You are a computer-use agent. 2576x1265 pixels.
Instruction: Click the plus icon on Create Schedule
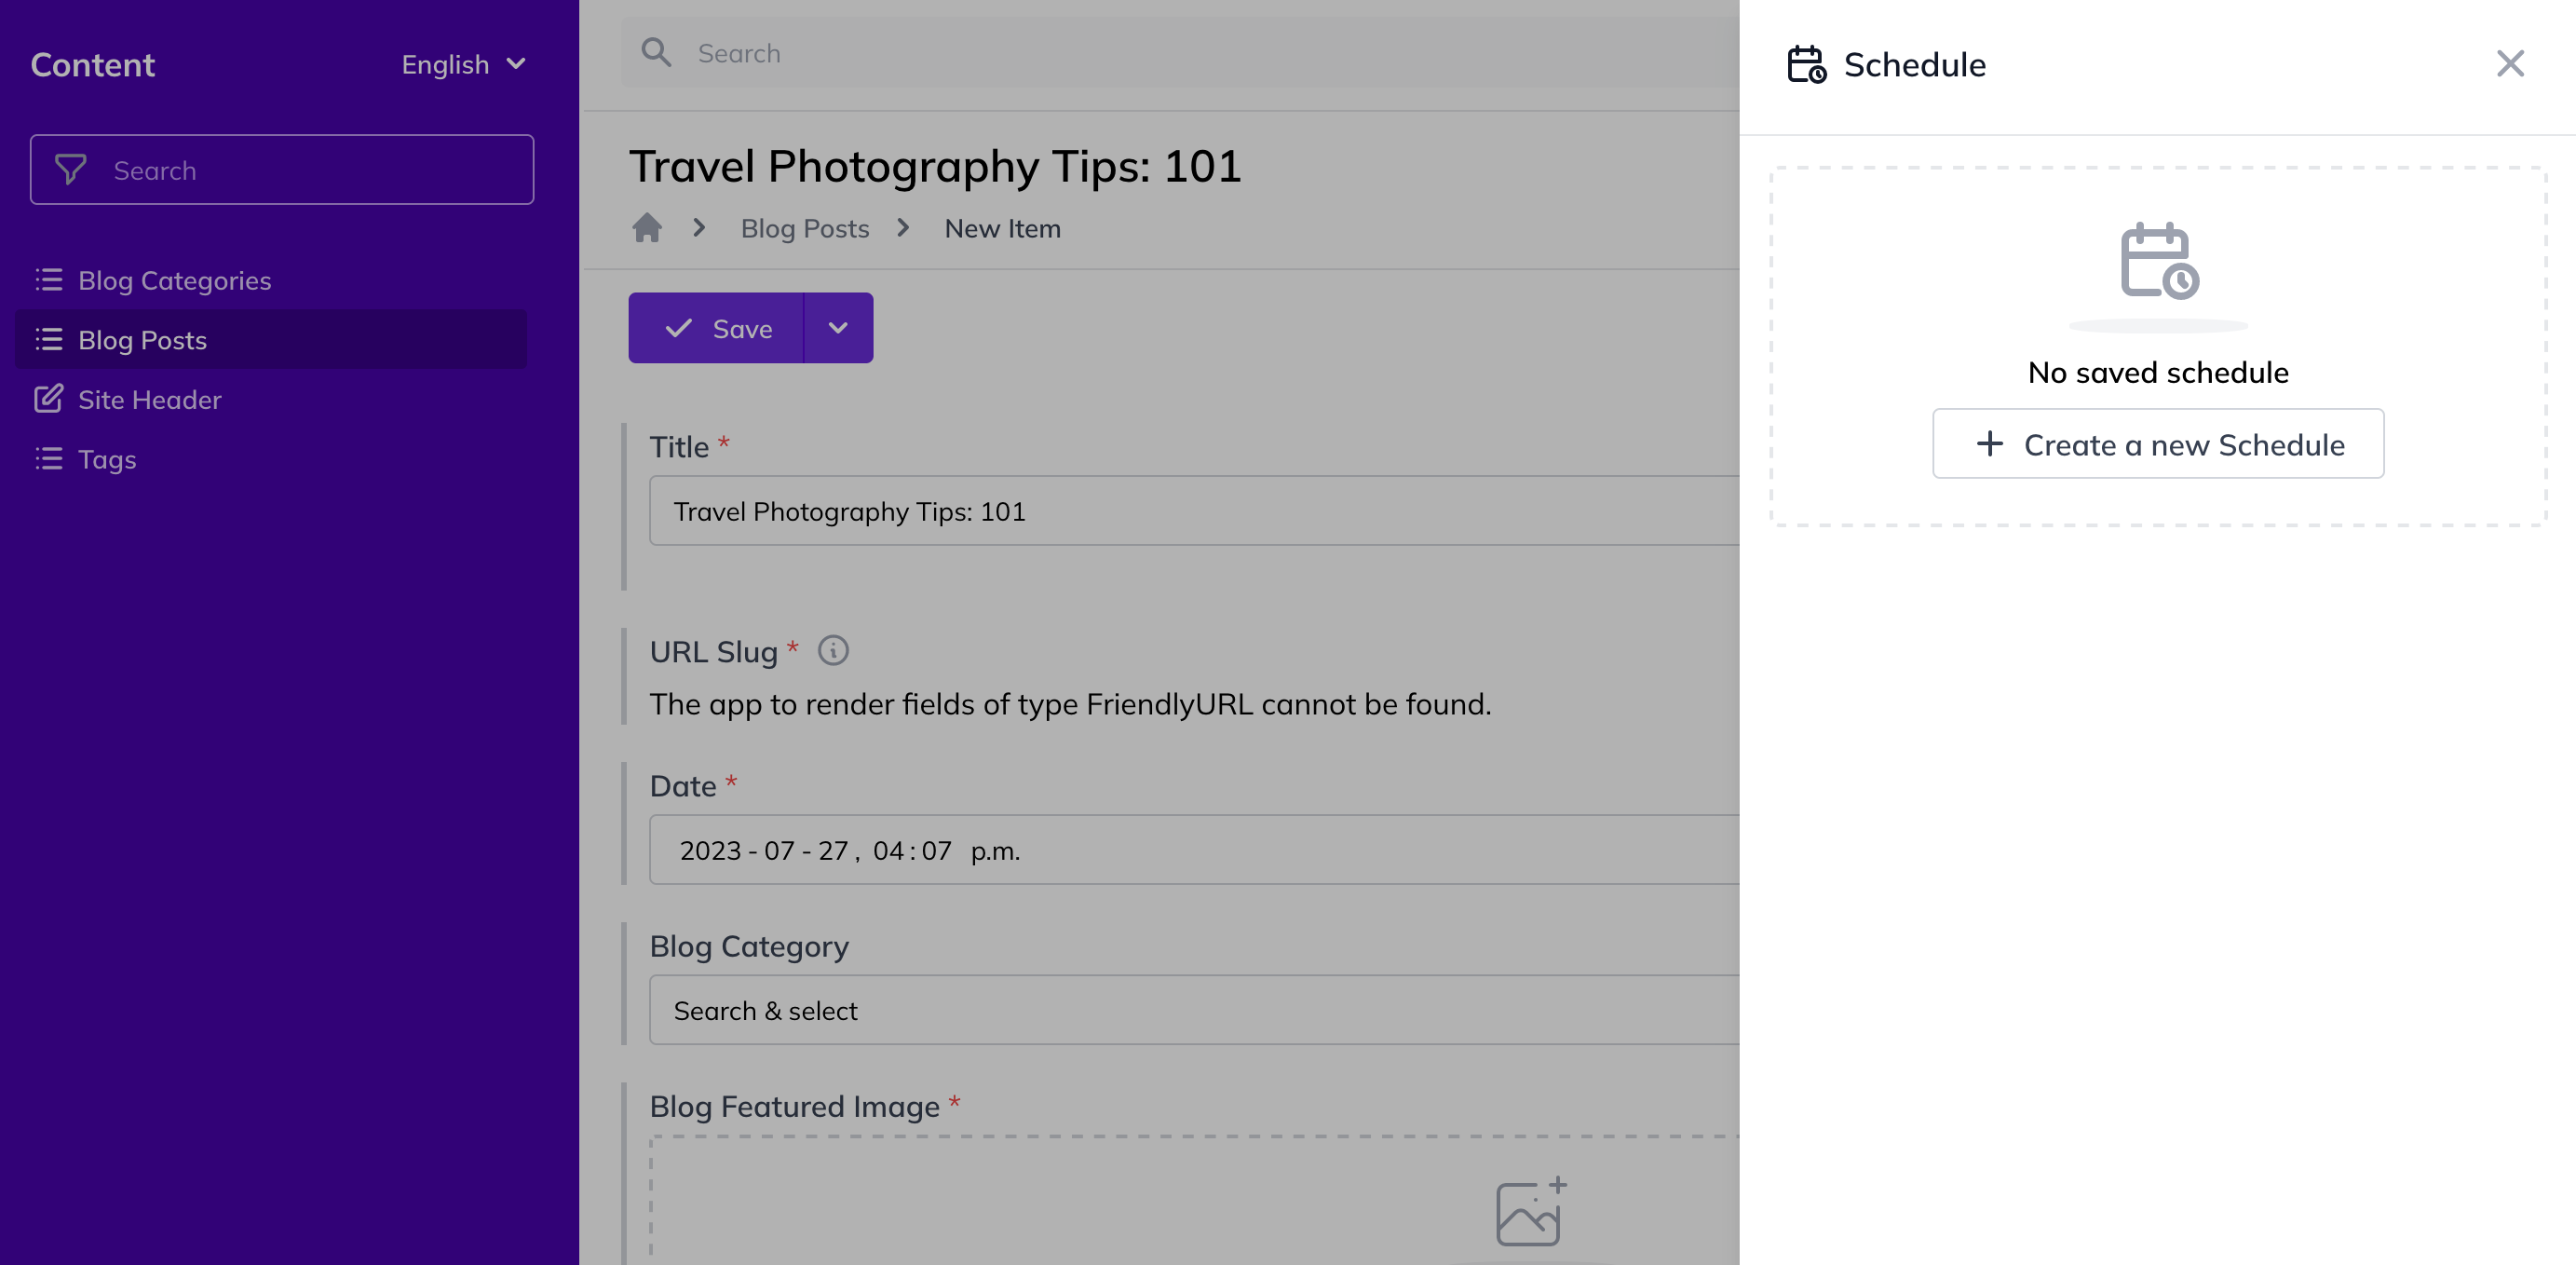coord(1990,444)
